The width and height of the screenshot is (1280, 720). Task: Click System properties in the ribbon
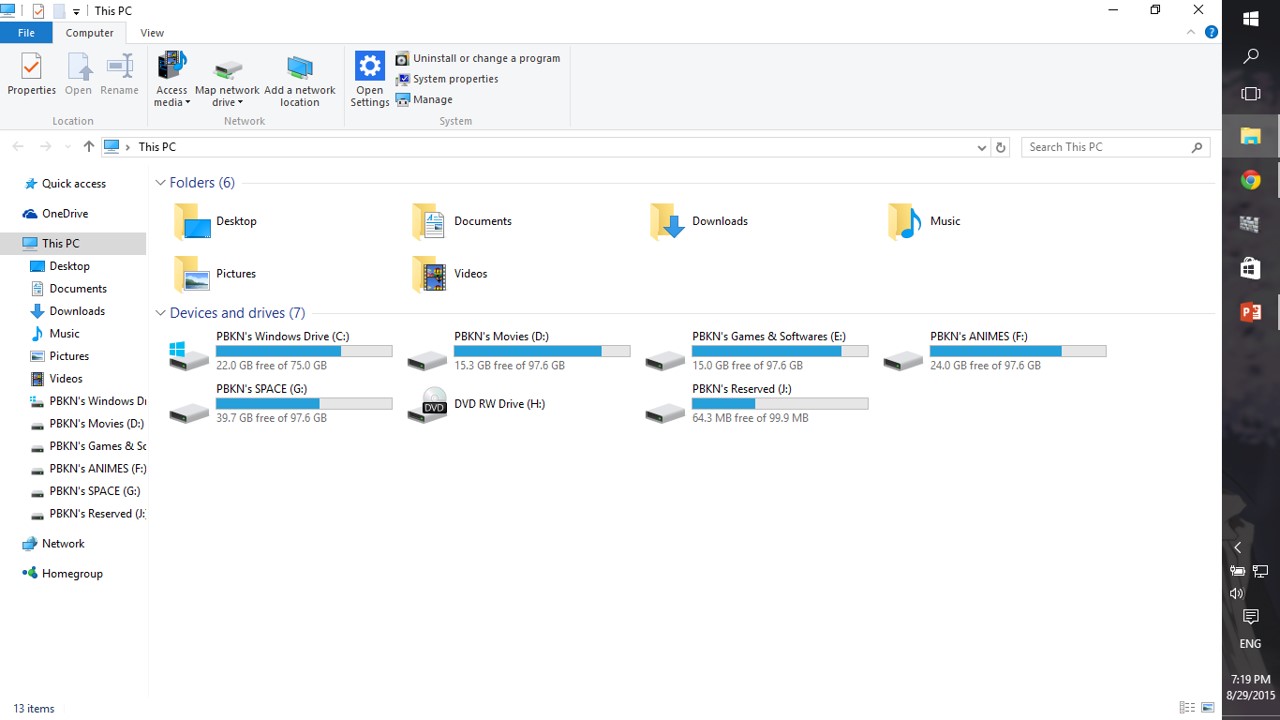455,79
